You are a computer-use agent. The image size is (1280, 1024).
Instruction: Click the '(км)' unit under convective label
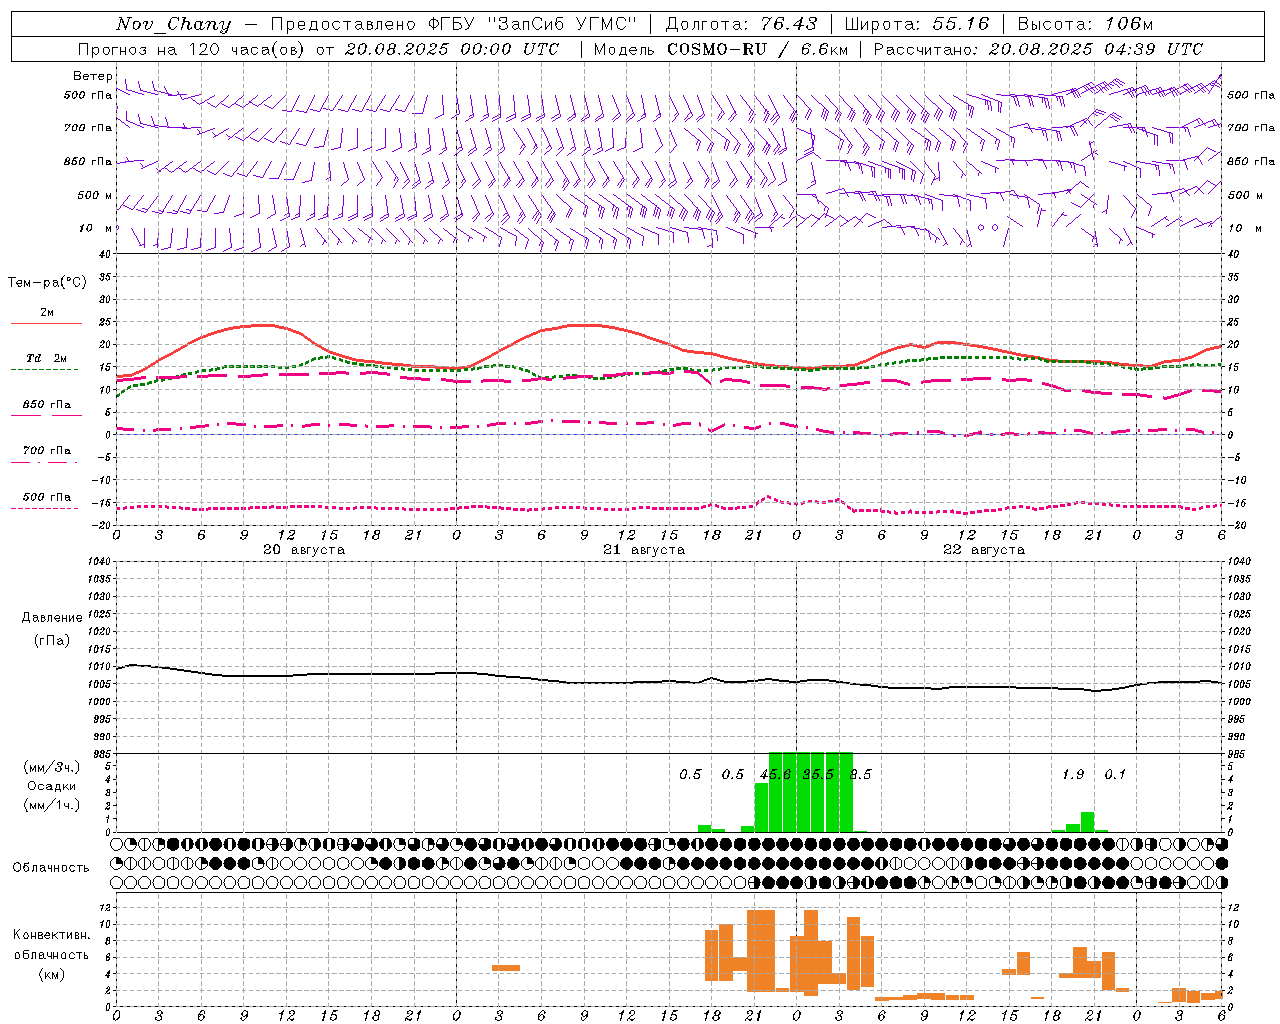51,974
